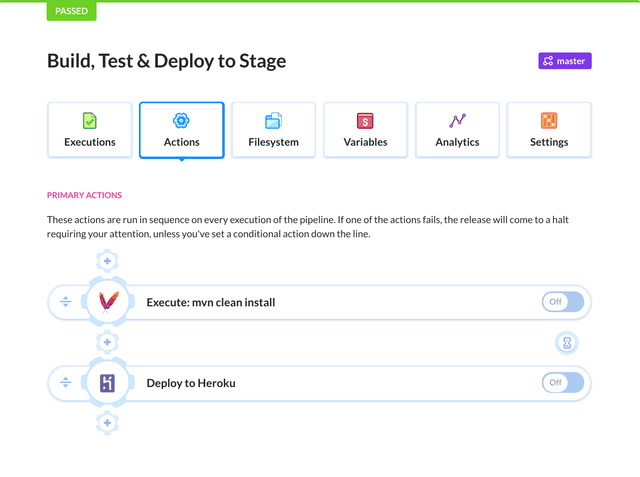Click the Maven feather icon
Viewport: 640px width, 477px height.
click(x=108, y=302)
